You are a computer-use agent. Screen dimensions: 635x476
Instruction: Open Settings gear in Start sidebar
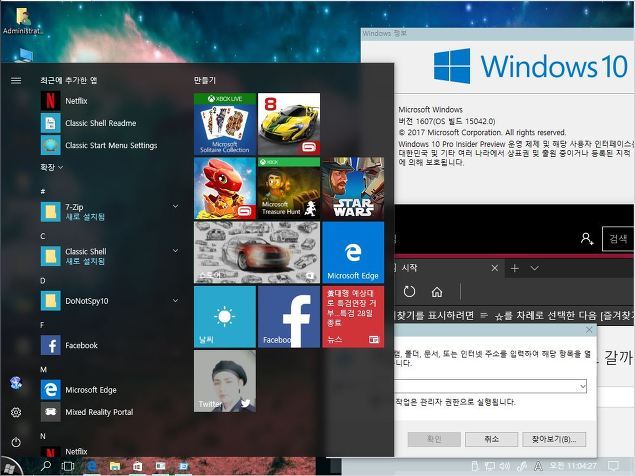(16, 412)
